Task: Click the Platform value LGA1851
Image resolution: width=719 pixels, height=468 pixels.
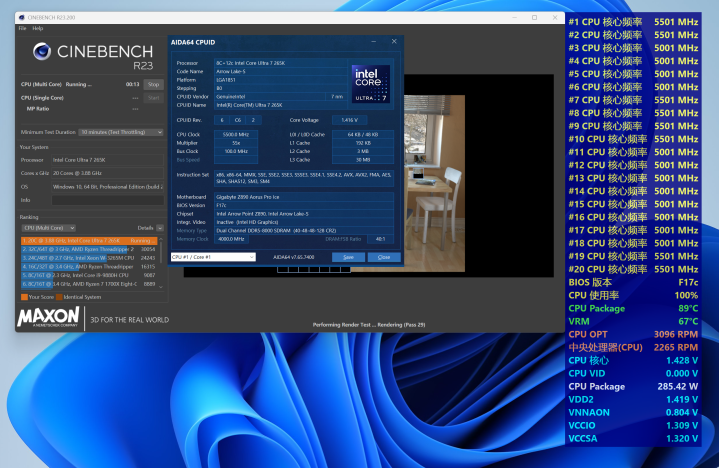Action: (x=281, y=80)
